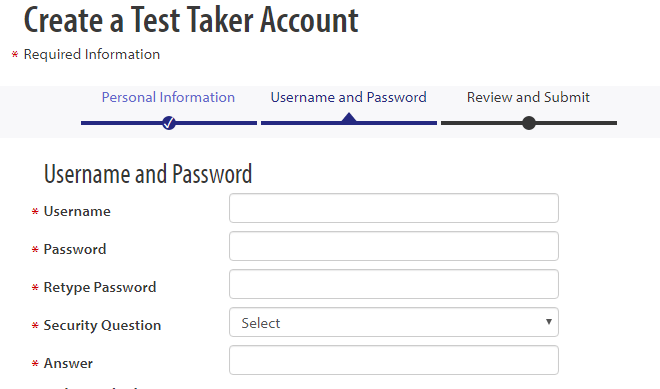Click the Security Question field label
Screen dimensions: 660x389
click(102, 325)
